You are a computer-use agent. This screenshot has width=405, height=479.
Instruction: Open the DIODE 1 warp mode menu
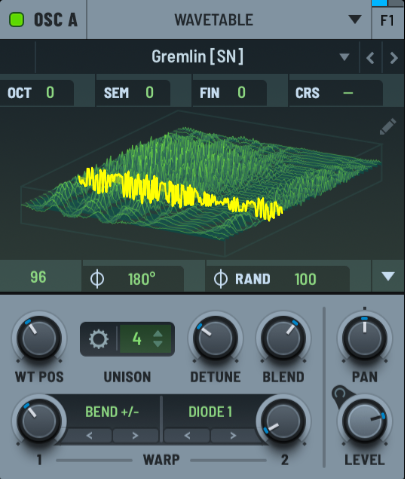pyautogui.click(x=210, y=412)
